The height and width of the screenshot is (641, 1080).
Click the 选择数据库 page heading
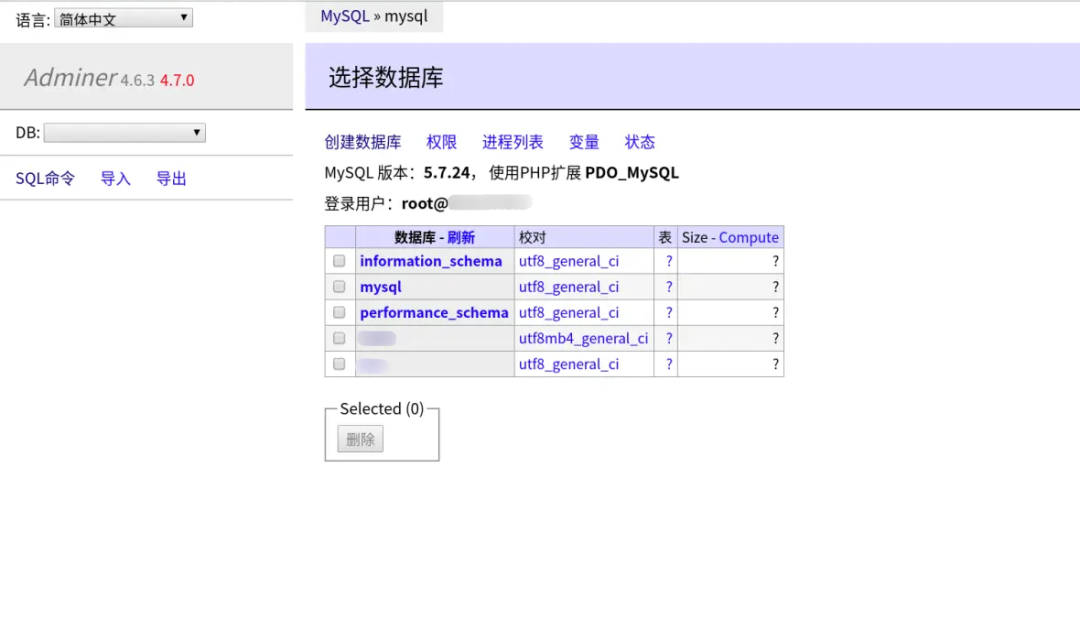click(386, 78)
